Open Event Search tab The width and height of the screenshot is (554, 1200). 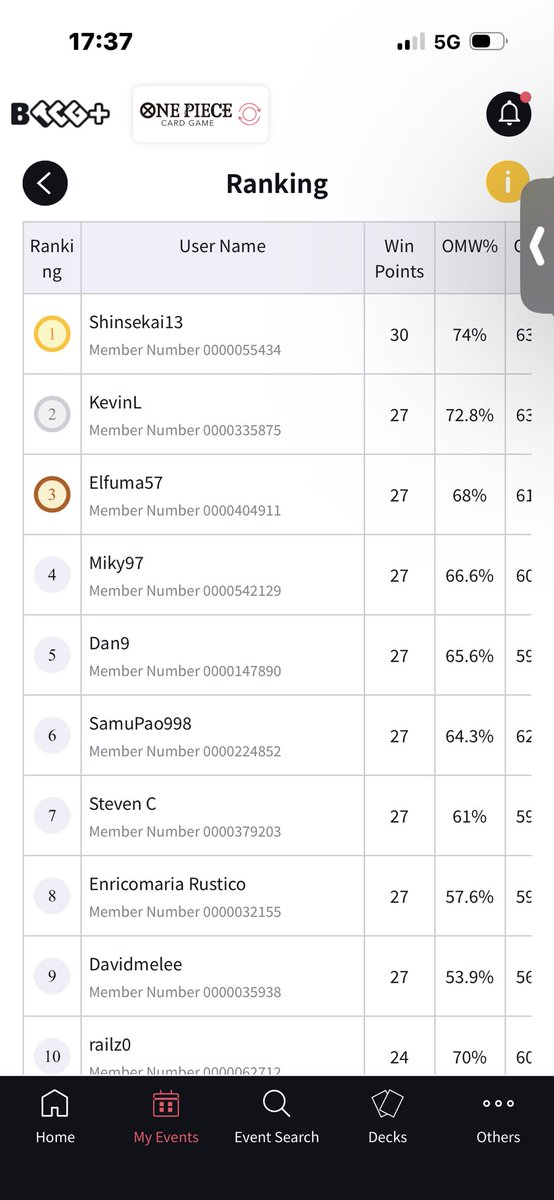pos(277,1117)
